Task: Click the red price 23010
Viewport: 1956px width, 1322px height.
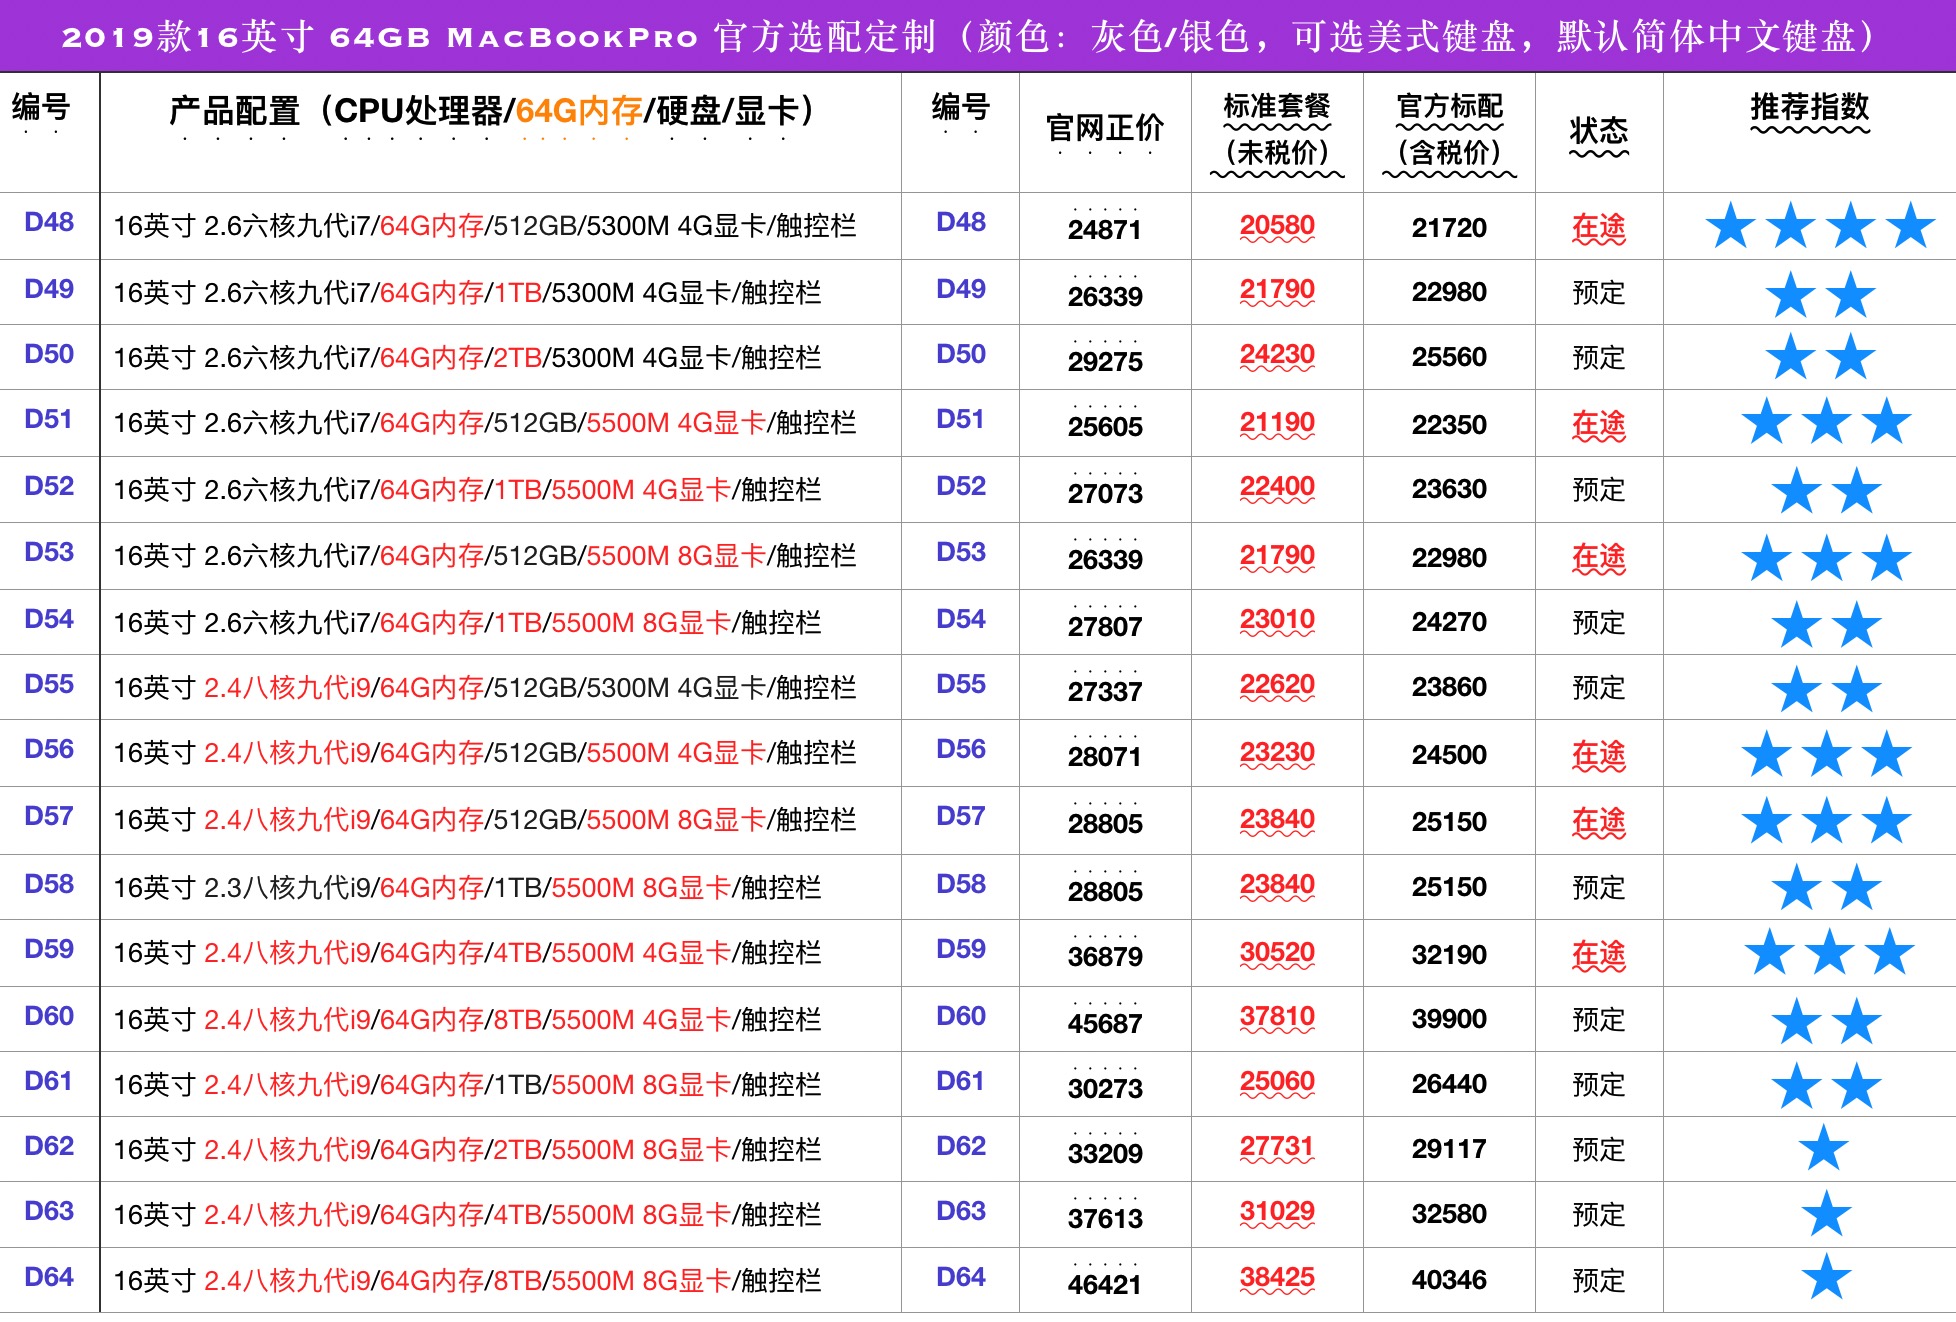Action: pos(1277,620)
